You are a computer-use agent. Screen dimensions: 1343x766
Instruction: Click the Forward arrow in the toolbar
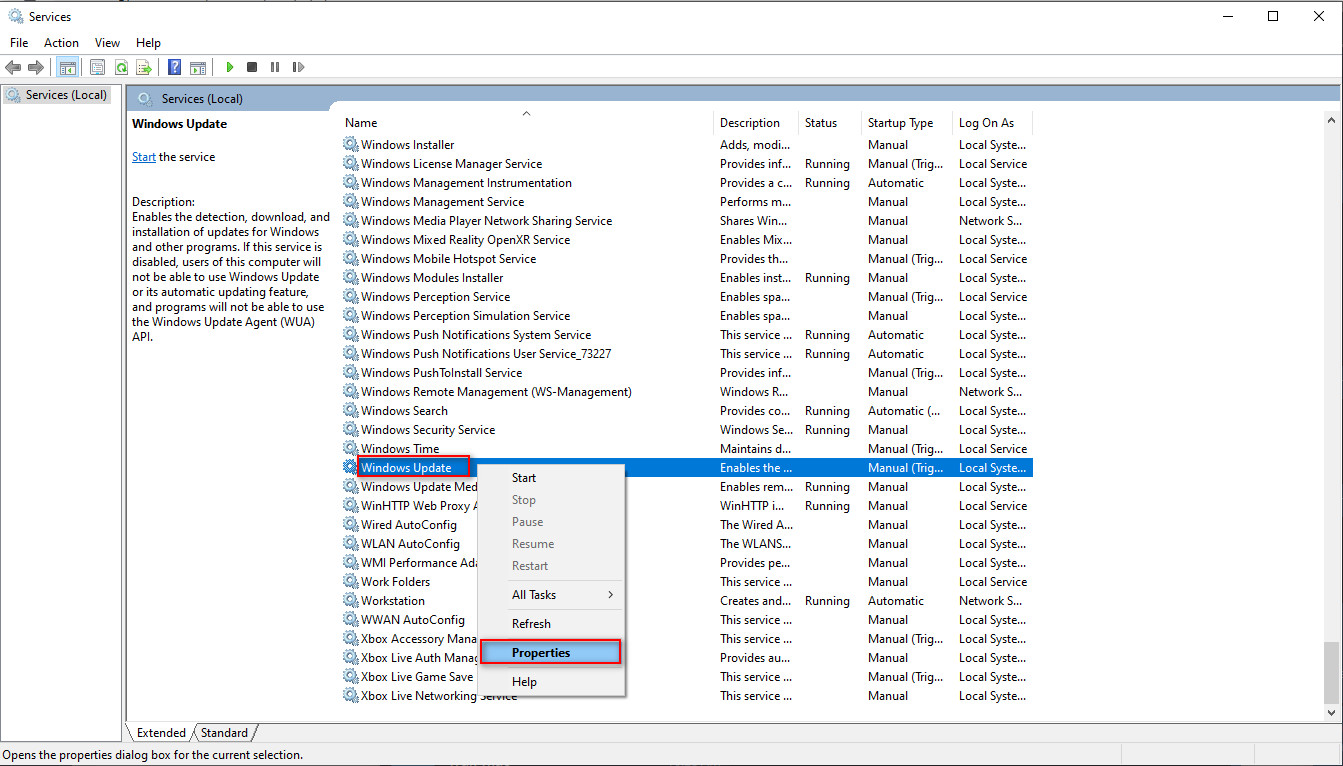36,67
